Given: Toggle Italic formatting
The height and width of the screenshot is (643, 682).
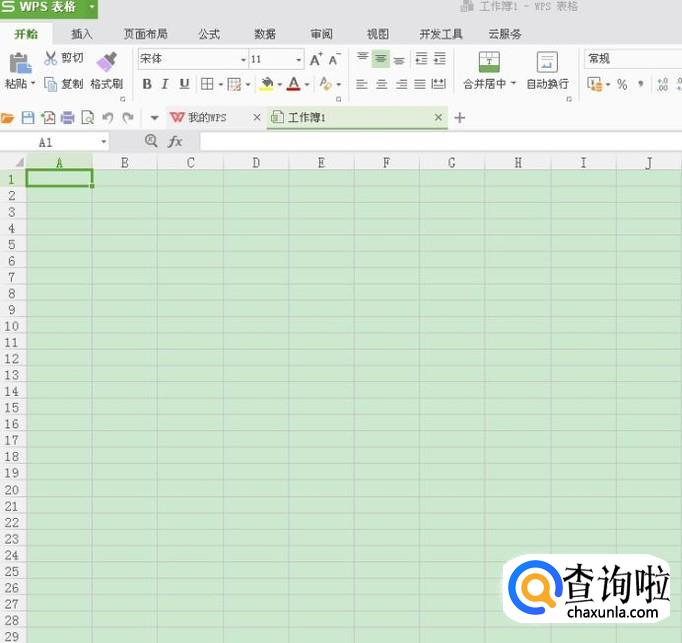Looking at the screenshot, I should pos(165,84).
